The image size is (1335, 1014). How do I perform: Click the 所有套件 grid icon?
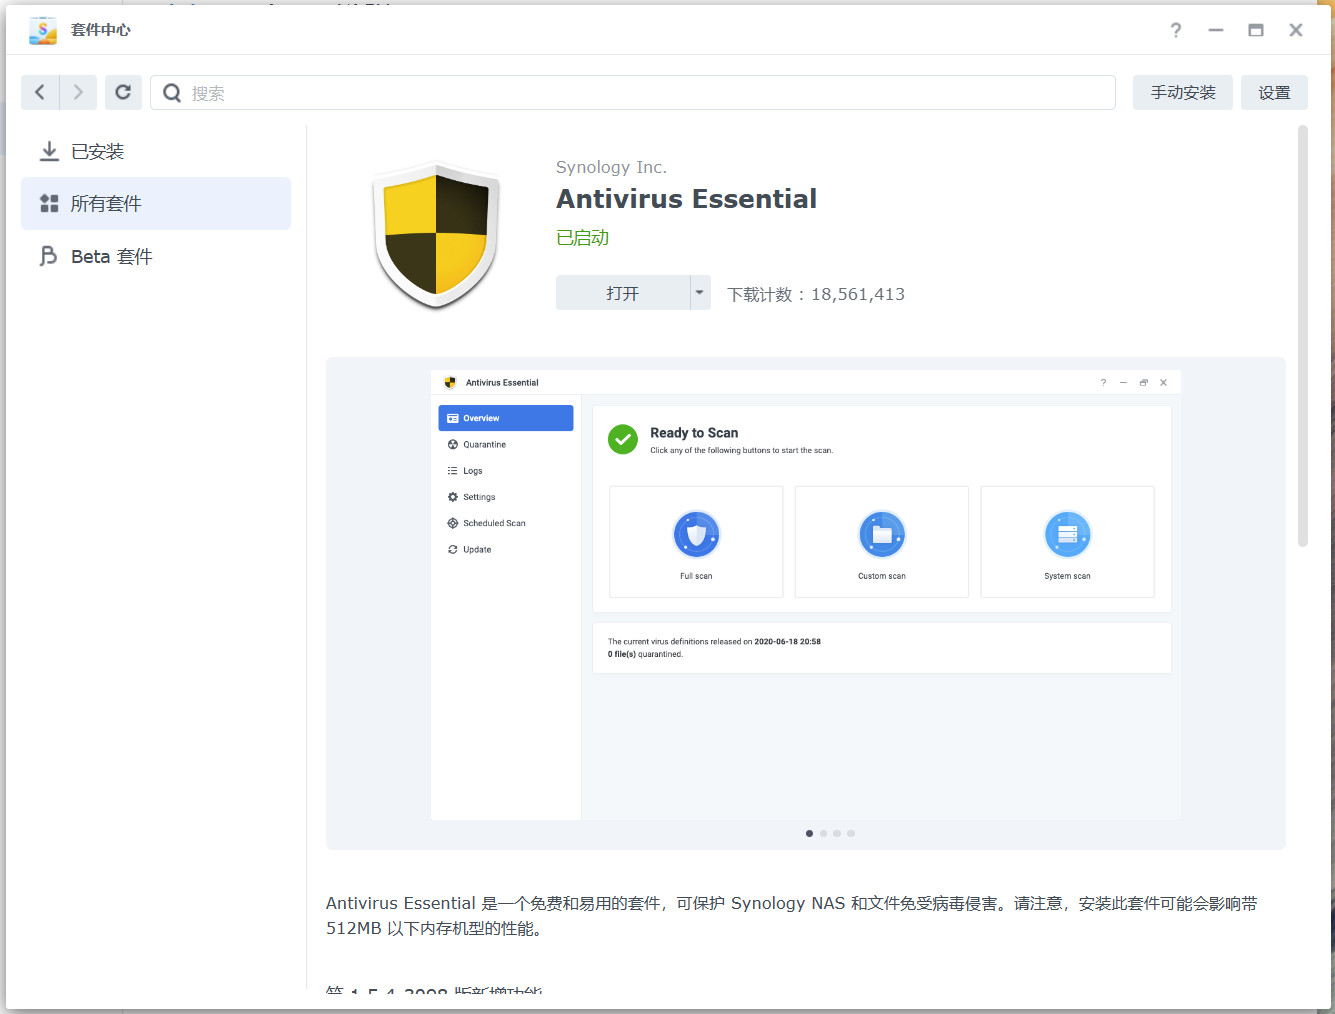coord(49,203)
